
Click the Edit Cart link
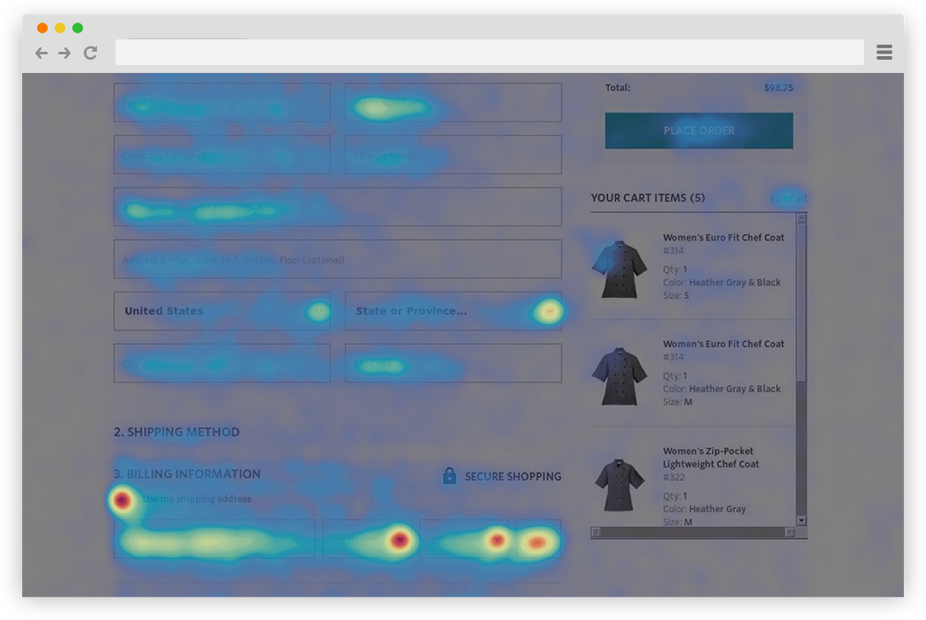click(788, 198)
